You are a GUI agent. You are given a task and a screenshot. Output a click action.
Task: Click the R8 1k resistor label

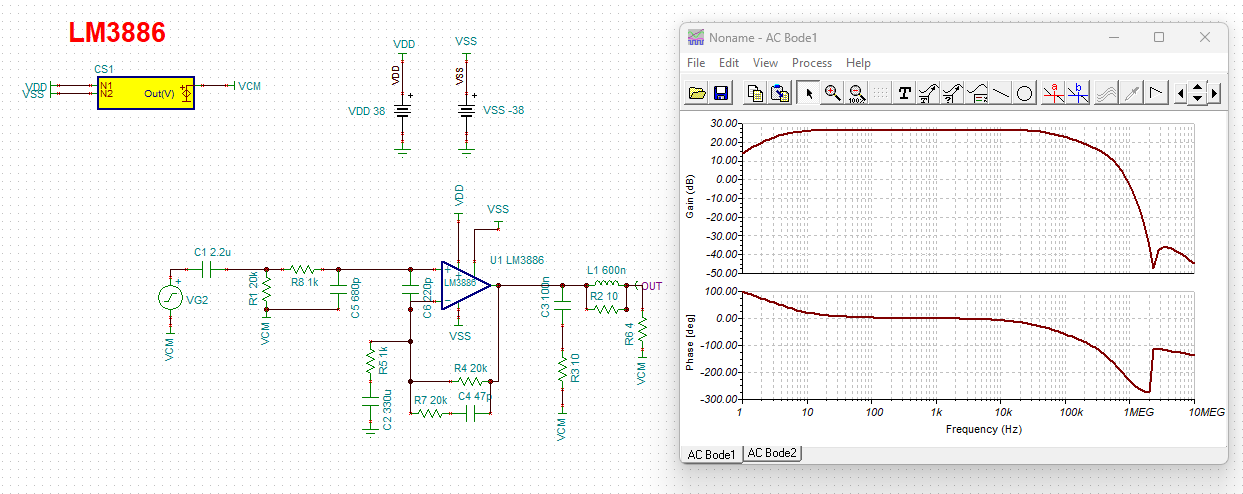(304, 283)
